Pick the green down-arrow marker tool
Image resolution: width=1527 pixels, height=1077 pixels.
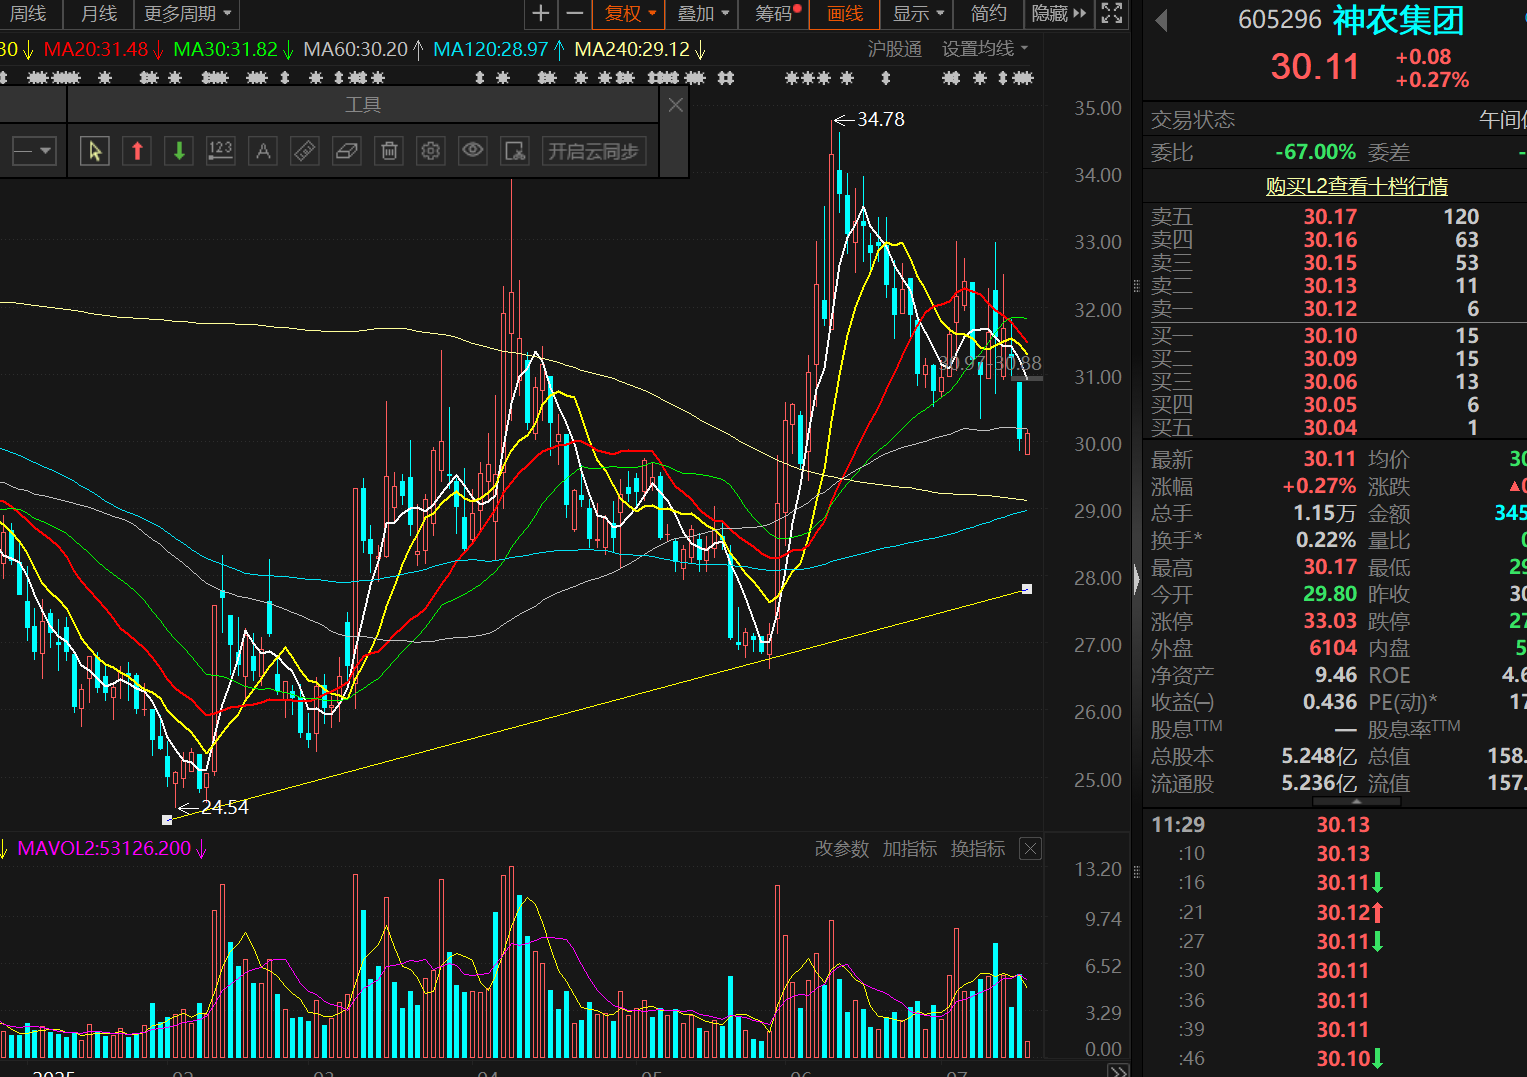[179, 151]
